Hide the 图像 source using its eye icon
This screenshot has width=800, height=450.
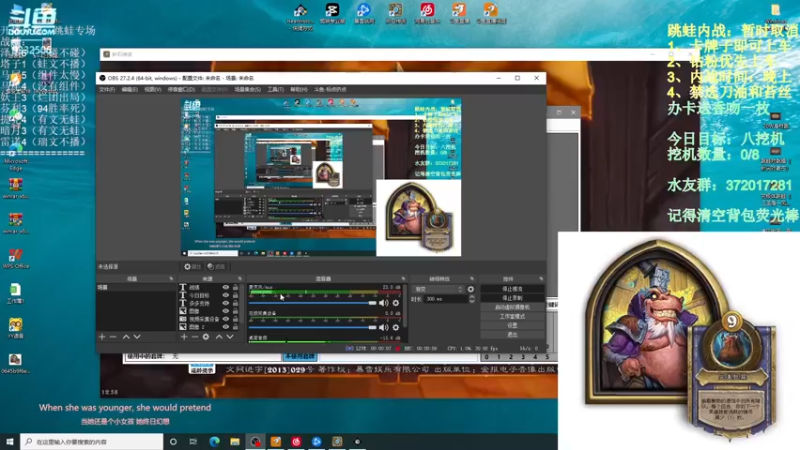tap(225, 311)
